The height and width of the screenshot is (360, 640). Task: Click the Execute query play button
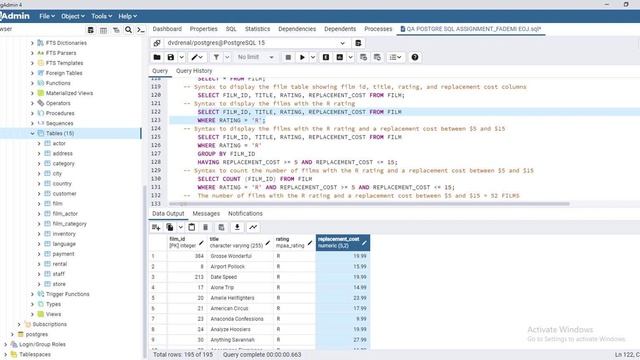302,57
